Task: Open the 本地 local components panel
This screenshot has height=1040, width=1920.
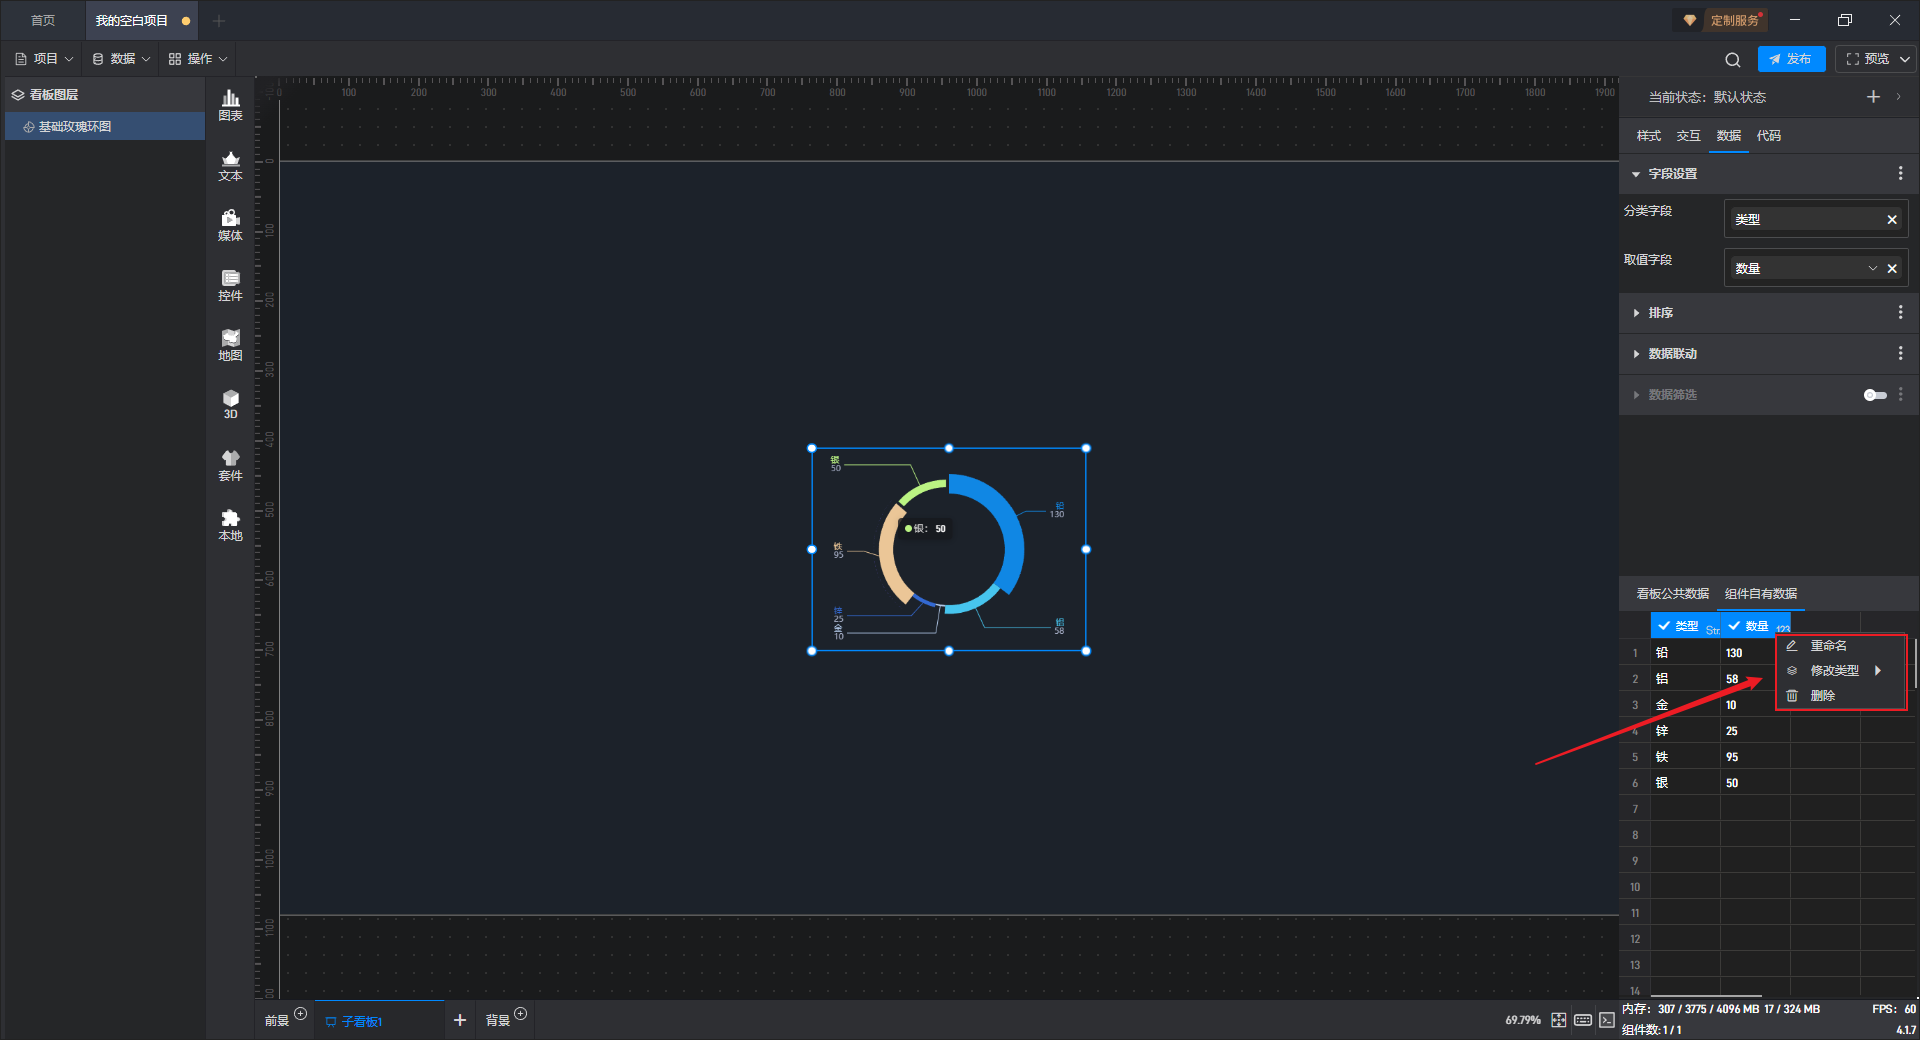Action: click(230, 525)
